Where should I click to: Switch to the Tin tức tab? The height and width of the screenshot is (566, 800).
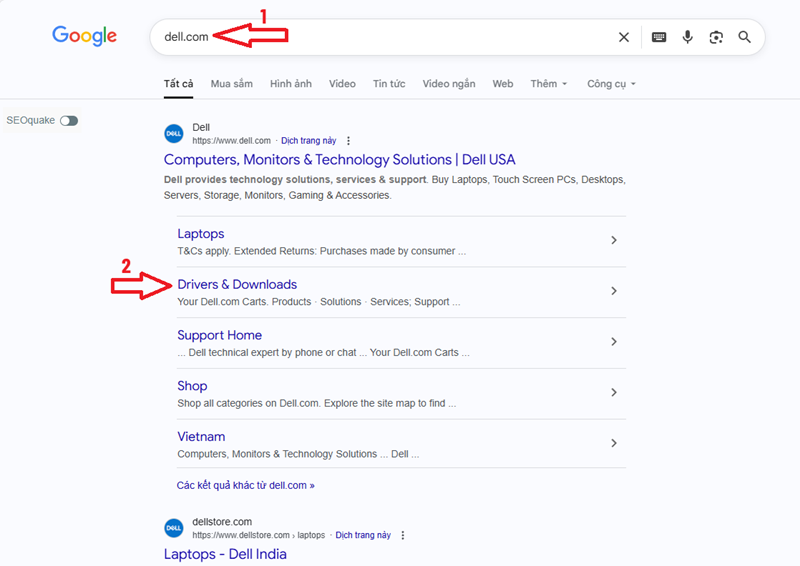point(389,84)
